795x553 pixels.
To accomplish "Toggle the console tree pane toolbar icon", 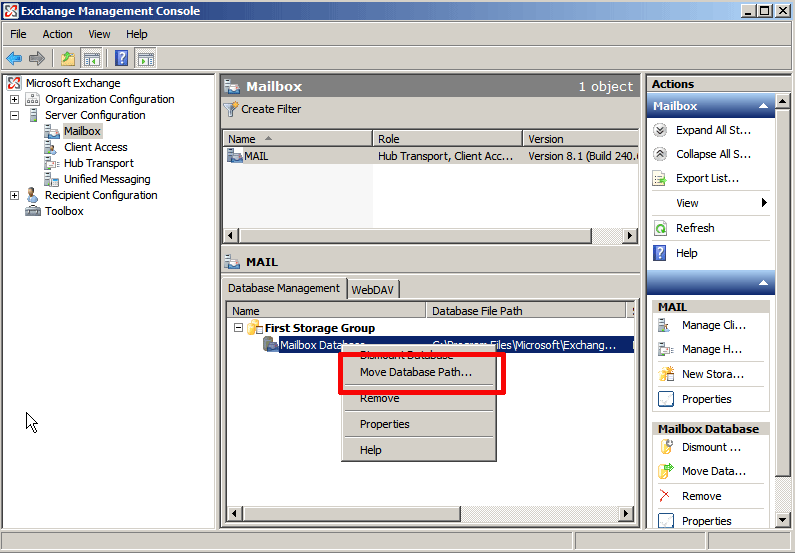I will pos(92,58).
